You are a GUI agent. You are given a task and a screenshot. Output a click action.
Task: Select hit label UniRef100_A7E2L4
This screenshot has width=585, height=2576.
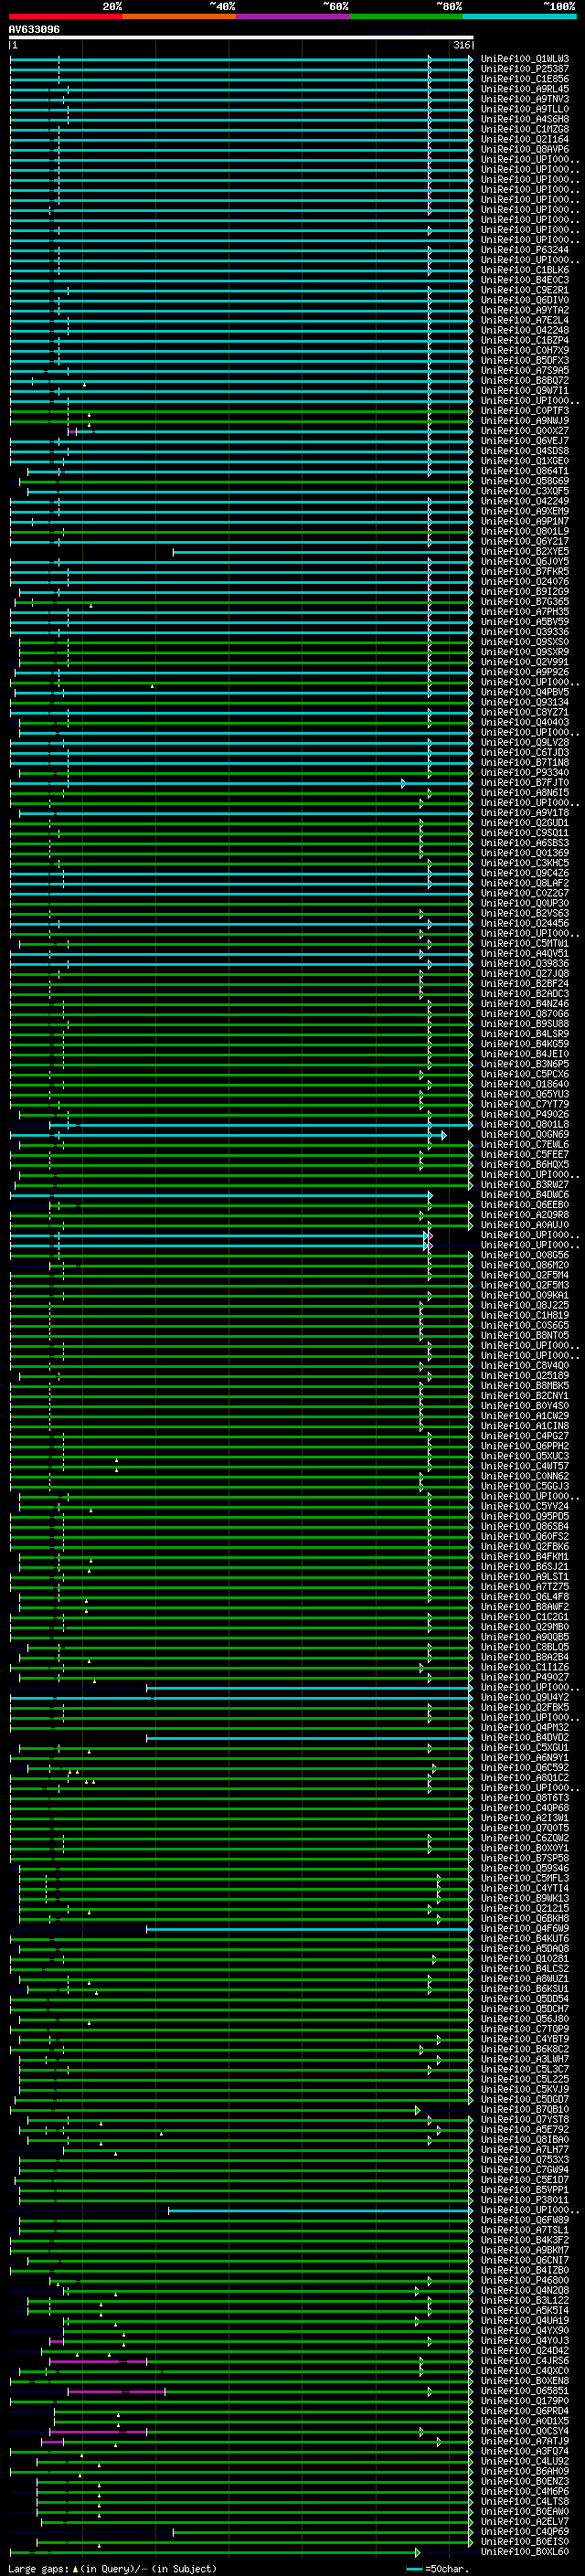tap(525, 320)
